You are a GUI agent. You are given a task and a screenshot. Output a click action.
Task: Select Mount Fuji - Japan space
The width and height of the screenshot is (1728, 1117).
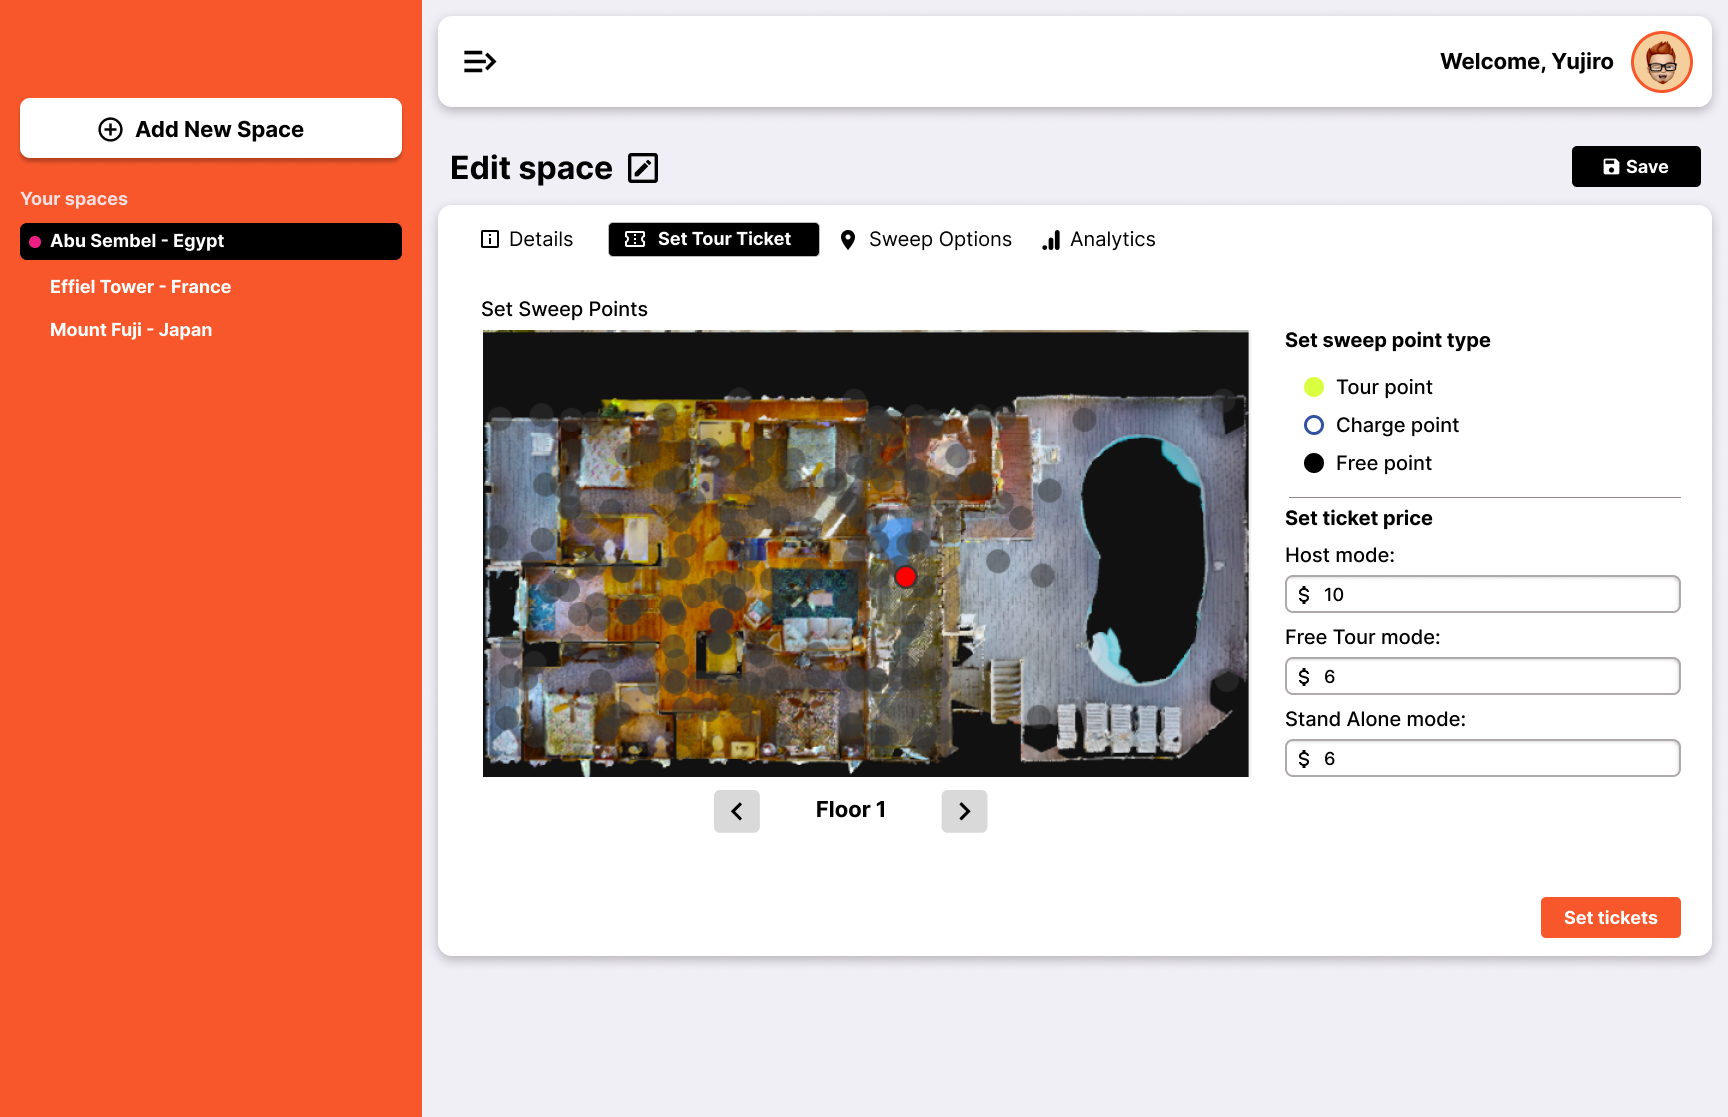point(131,330)
